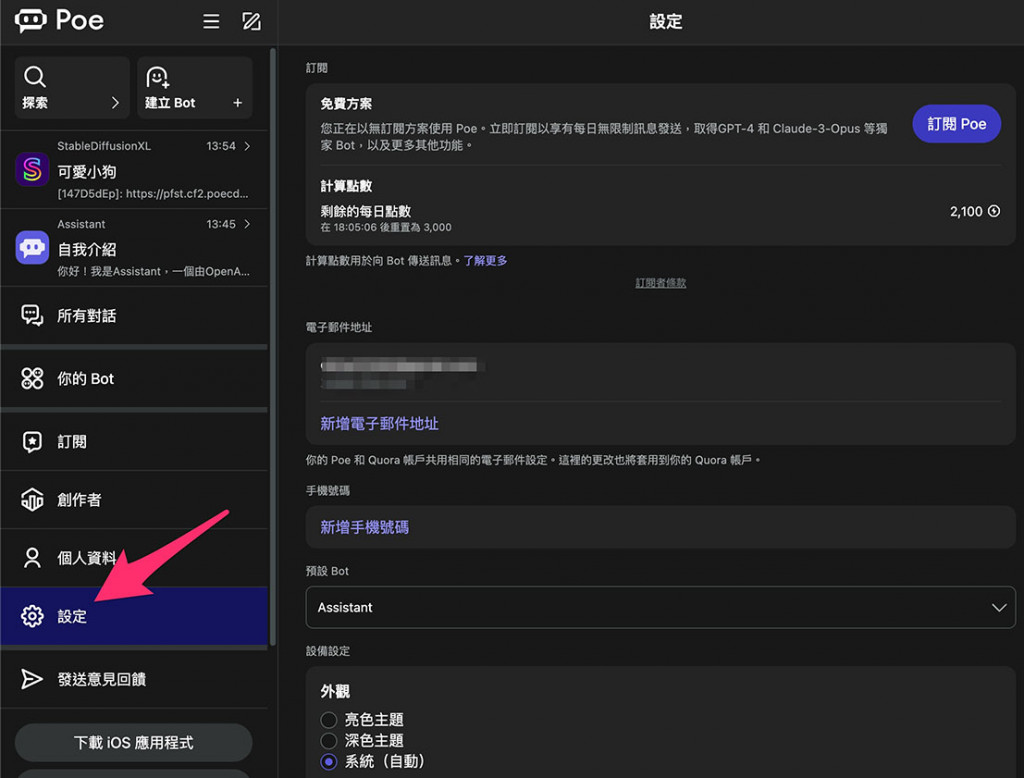Click 新增電子郵件地址 link

[x=379, y=423]
